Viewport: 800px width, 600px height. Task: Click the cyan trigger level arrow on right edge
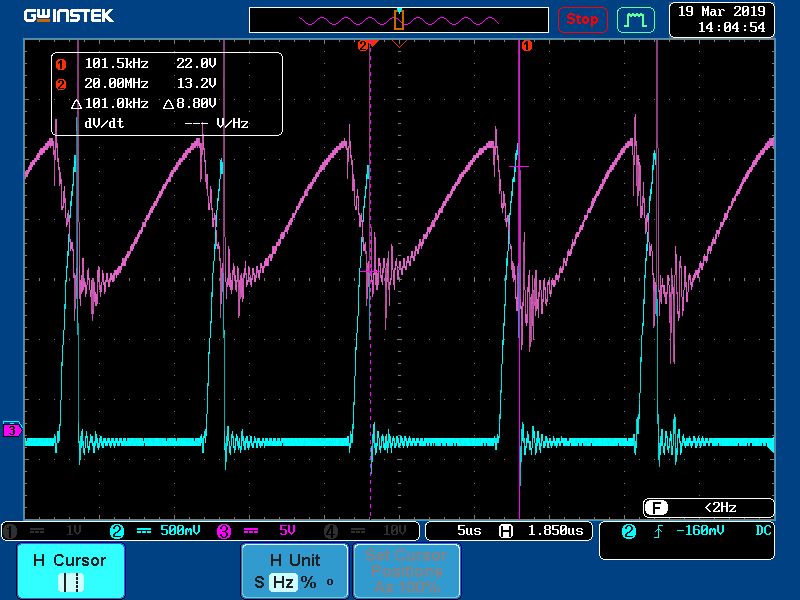click(x=771, y=447)
